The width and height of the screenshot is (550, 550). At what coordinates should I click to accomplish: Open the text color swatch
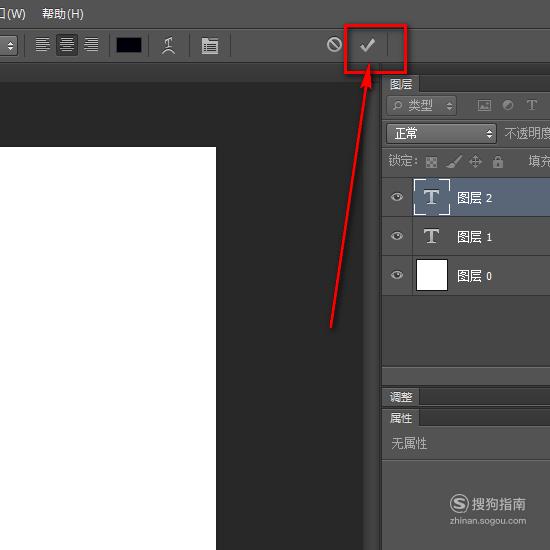point(129,45)
